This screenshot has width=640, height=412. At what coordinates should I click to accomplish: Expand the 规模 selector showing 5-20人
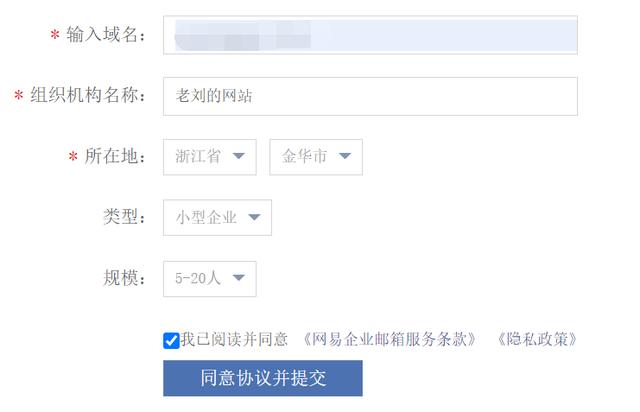(x=210, y=279)
